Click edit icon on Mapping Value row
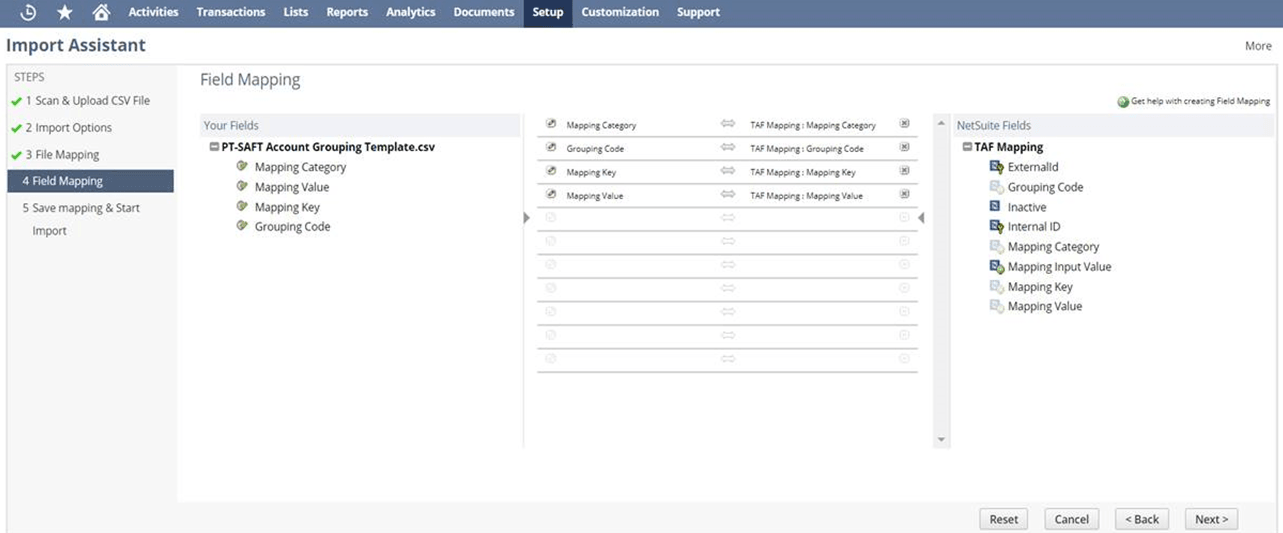 551,195
